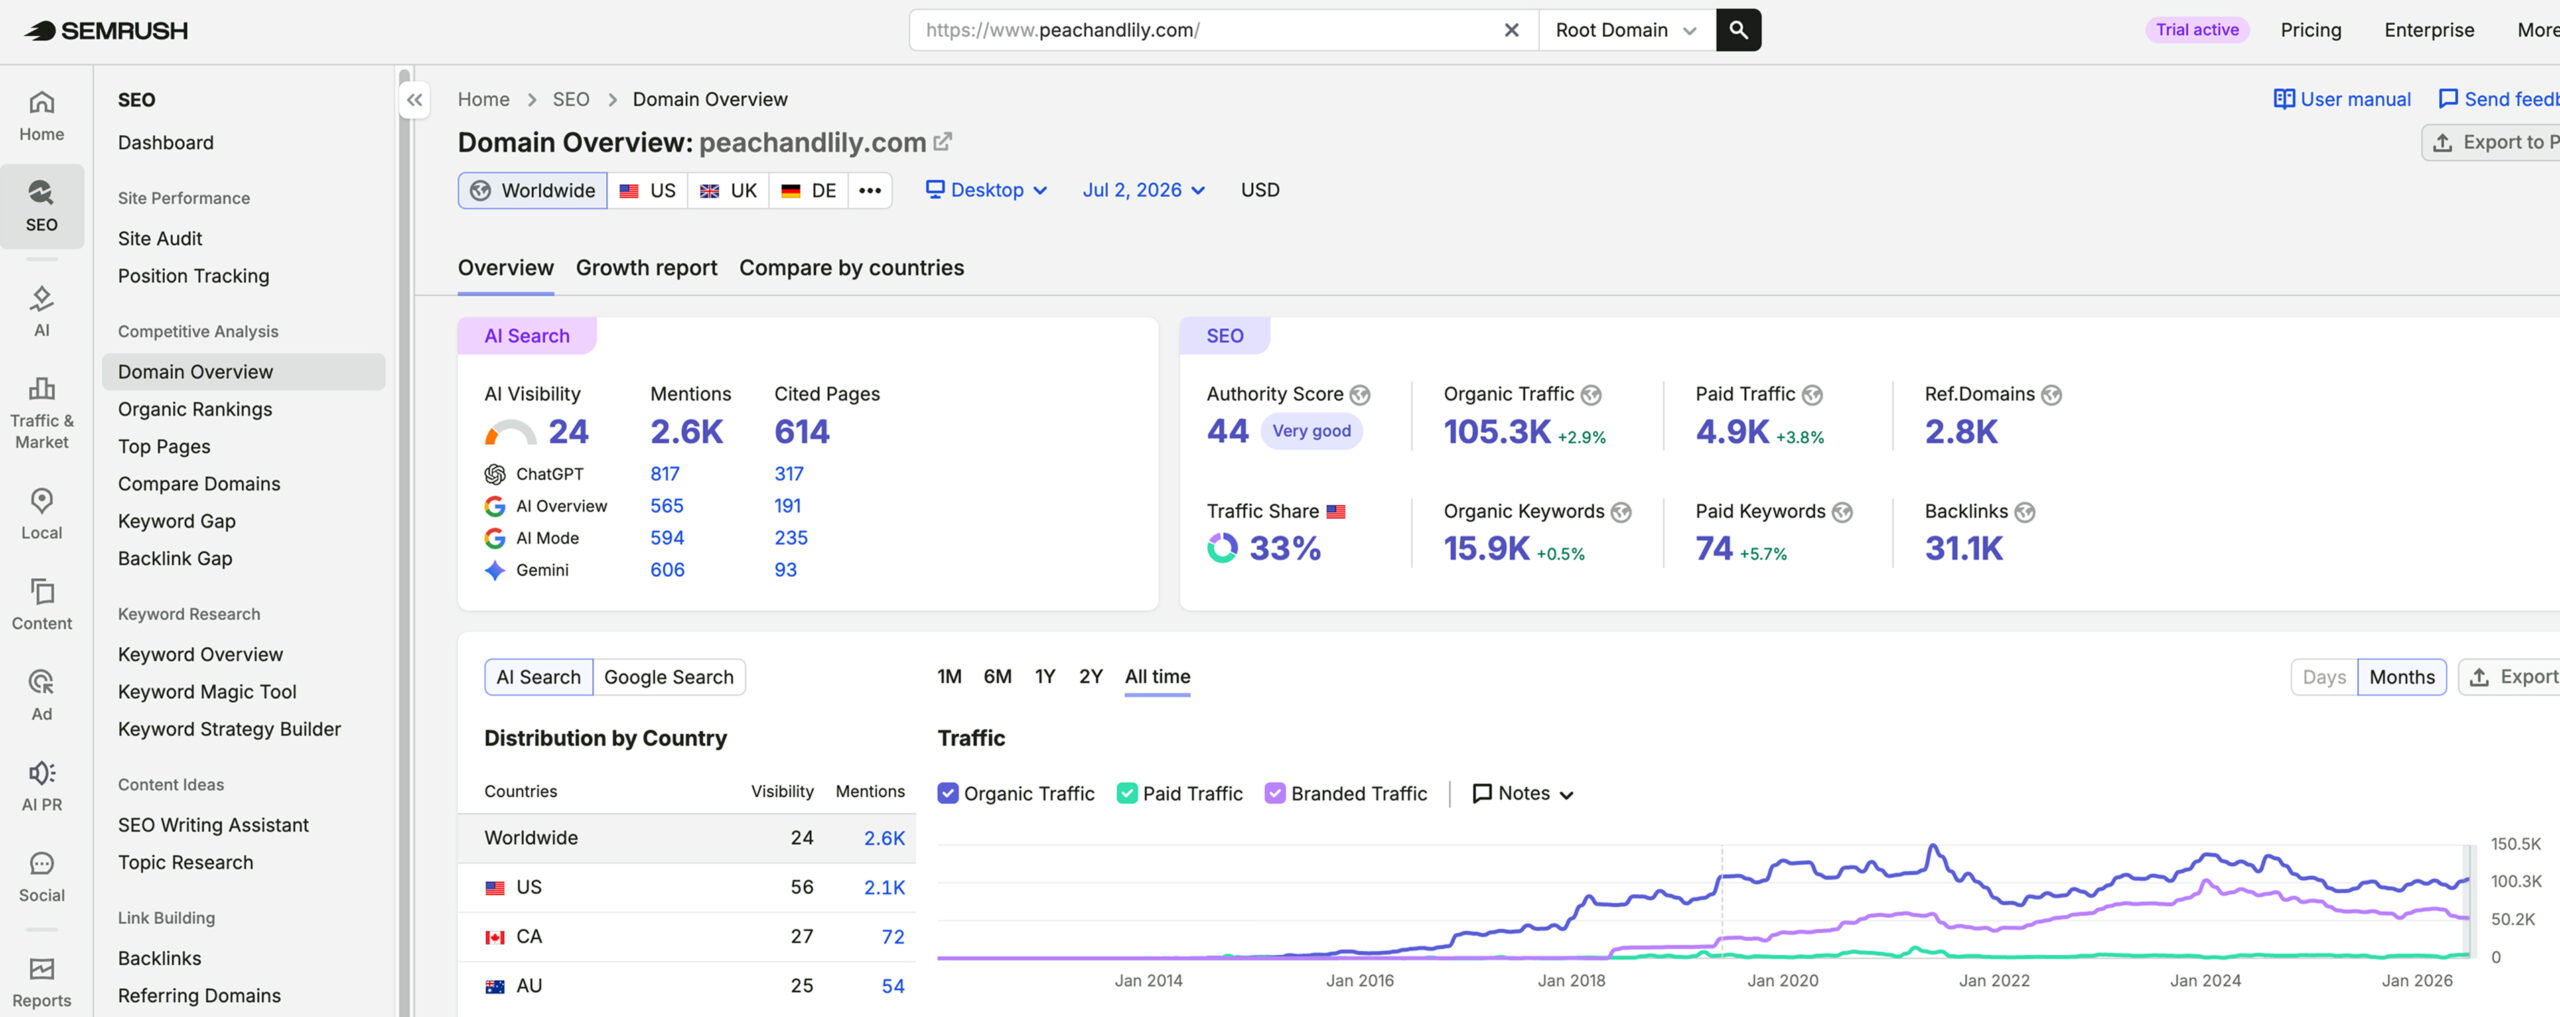Open Traffic & Market section icon
Image resolution: width=2560 pixels, height=1017 pixels.
pyautogui.click(x=41, y=413)
